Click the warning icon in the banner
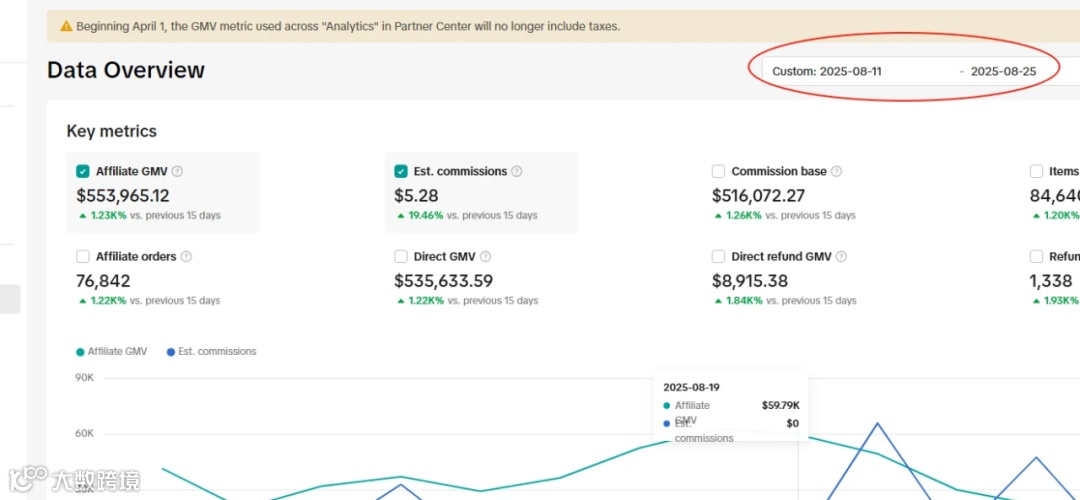The height and width of the screenshot is (500, 1080). pos(66,26)
